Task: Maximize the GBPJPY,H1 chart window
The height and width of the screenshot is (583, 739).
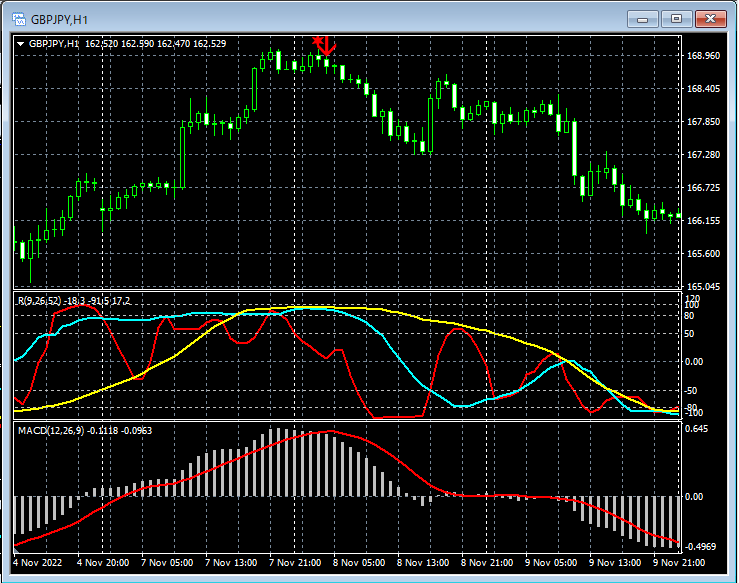Action: (676, 18)
